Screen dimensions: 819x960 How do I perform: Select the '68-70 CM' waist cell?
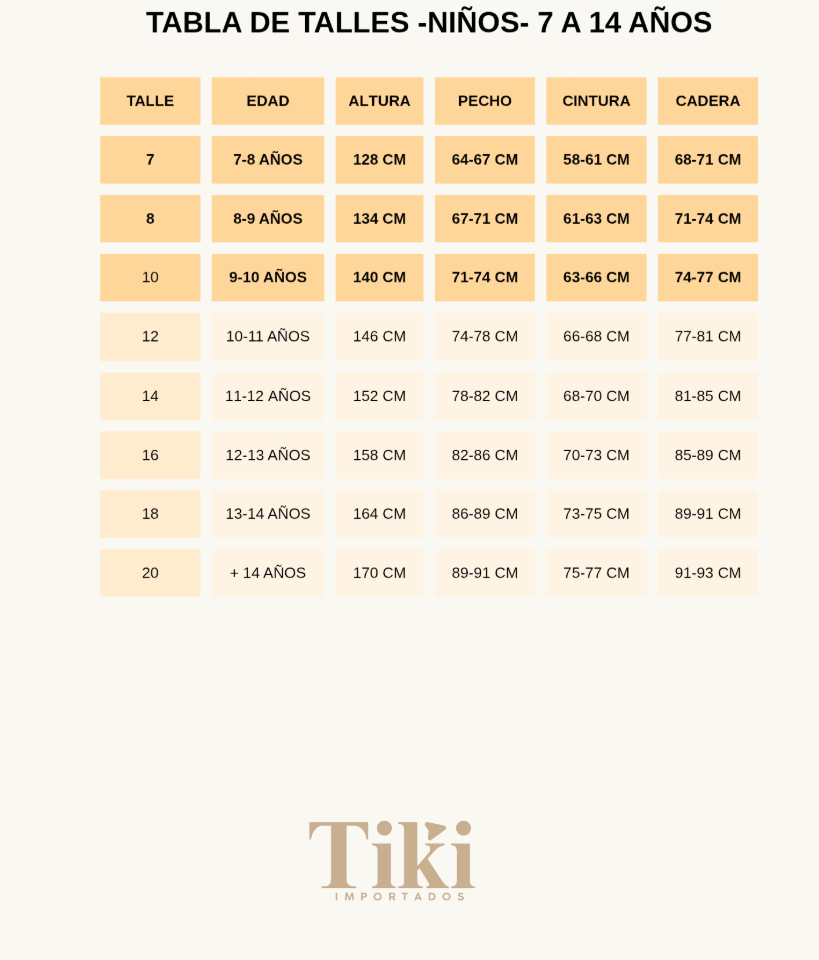click(596, 396)
